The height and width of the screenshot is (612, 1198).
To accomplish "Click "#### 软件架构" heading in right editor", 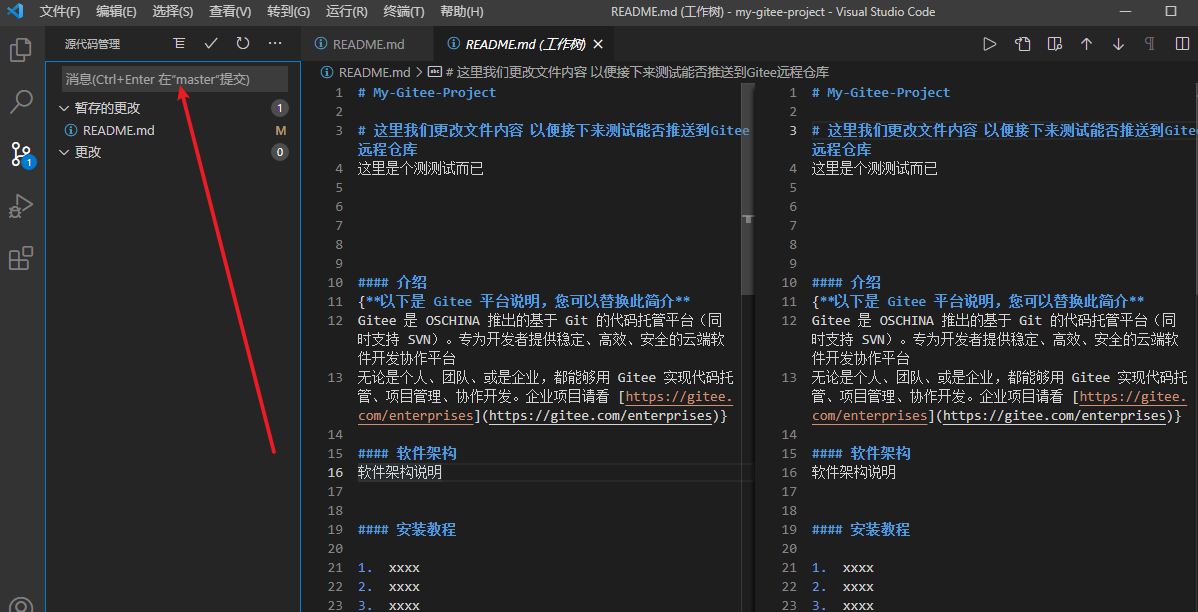I will [861, 454].
